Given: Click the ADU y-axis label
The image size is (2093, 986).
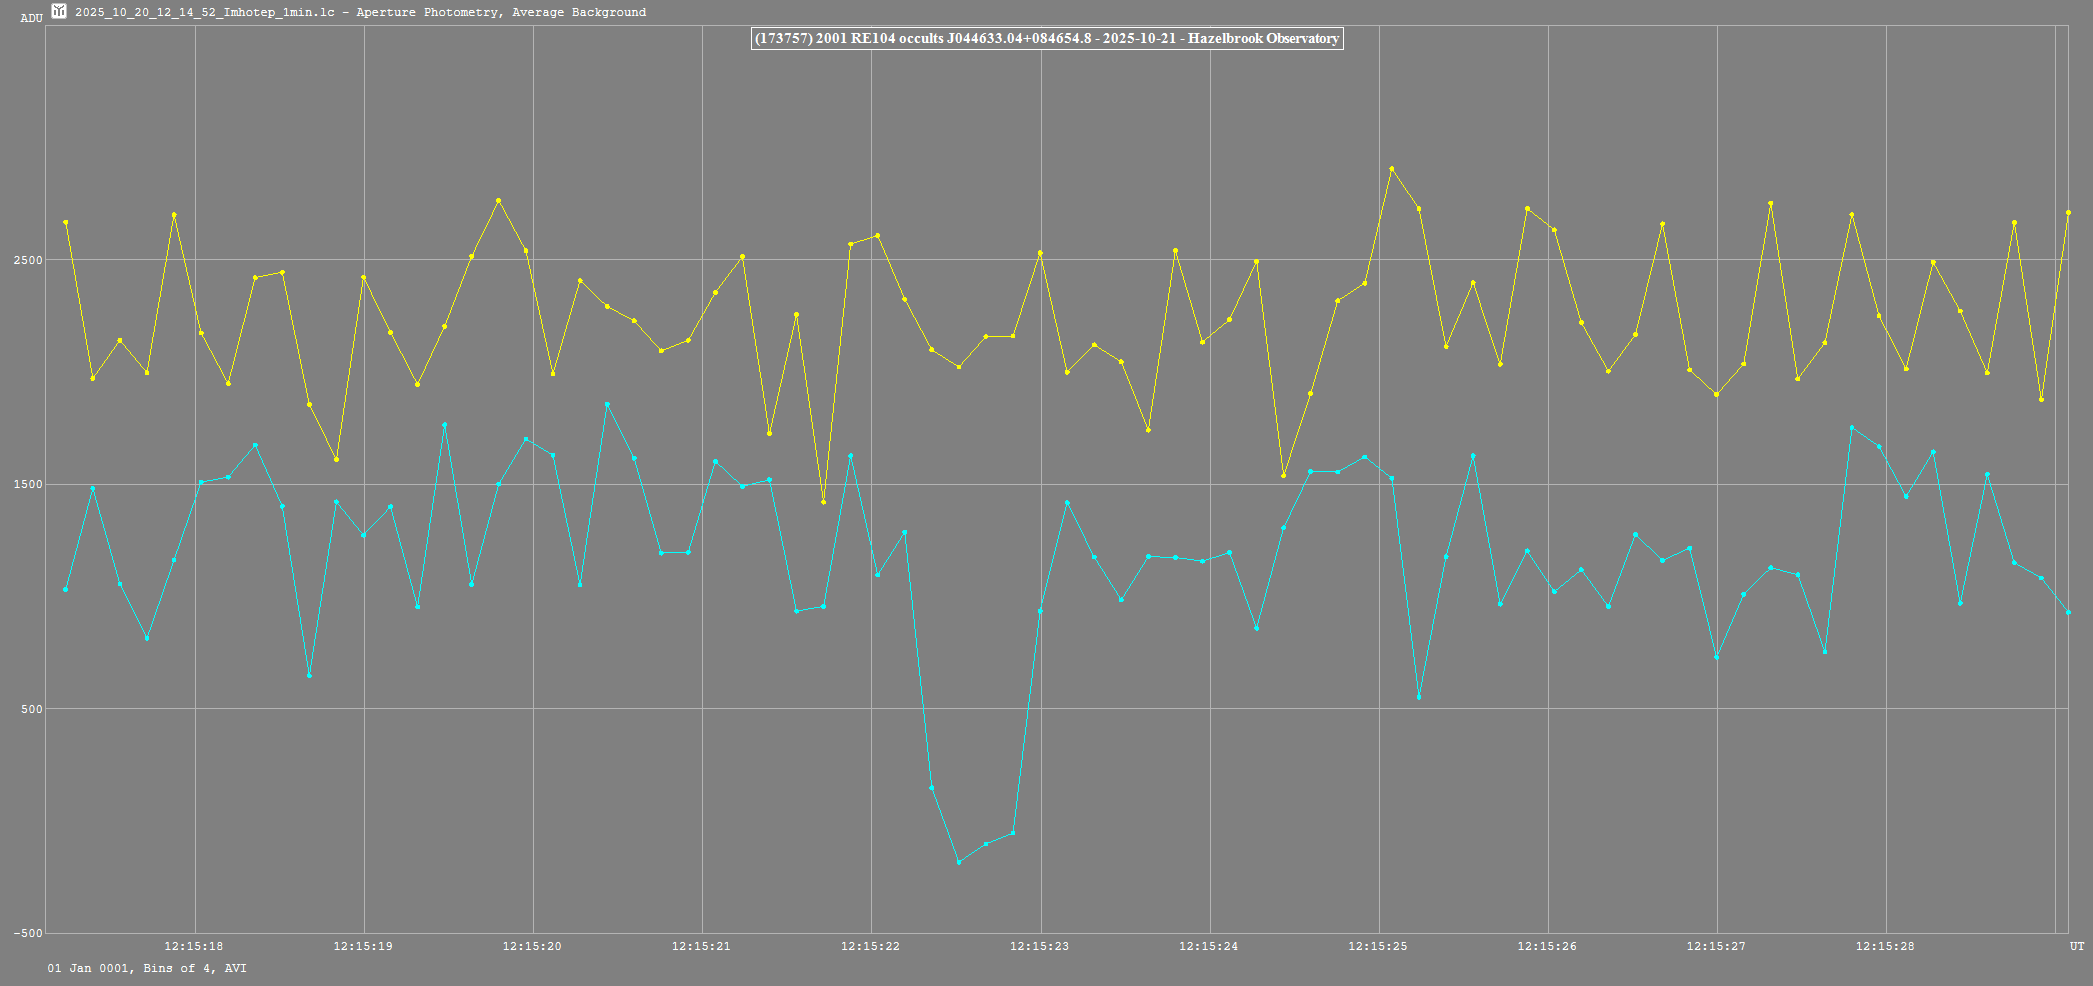Looking at the screenshot, I should click(x=32, y=18).
